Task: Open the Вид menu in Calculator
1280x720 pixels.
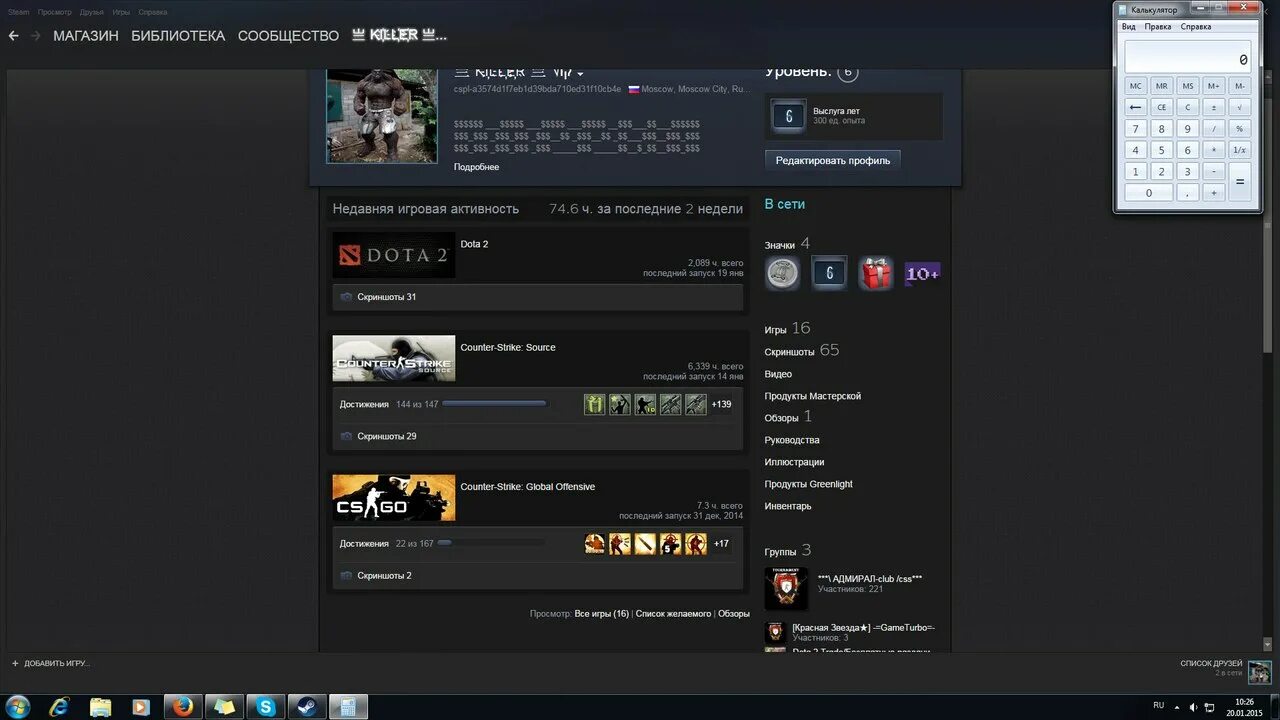Action: click(1128, 27)
